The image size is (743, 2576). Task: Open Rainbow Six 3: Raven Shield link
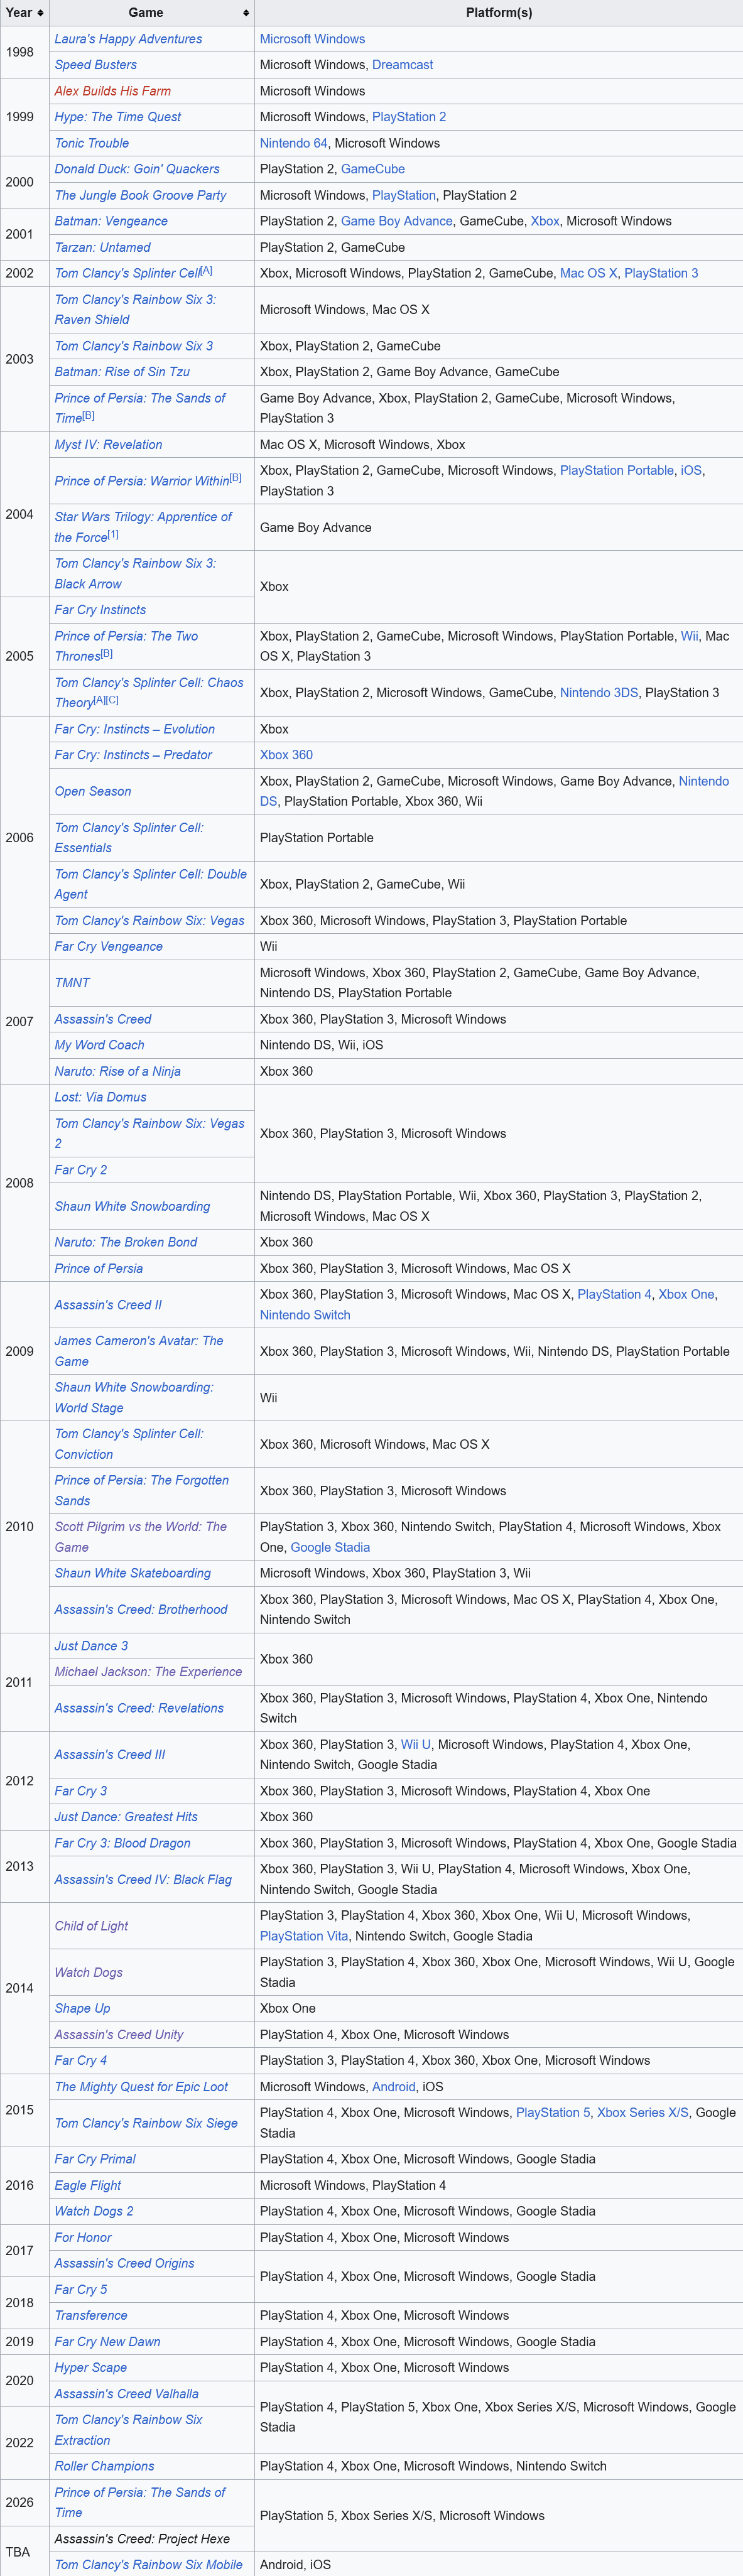coord(135,309)
